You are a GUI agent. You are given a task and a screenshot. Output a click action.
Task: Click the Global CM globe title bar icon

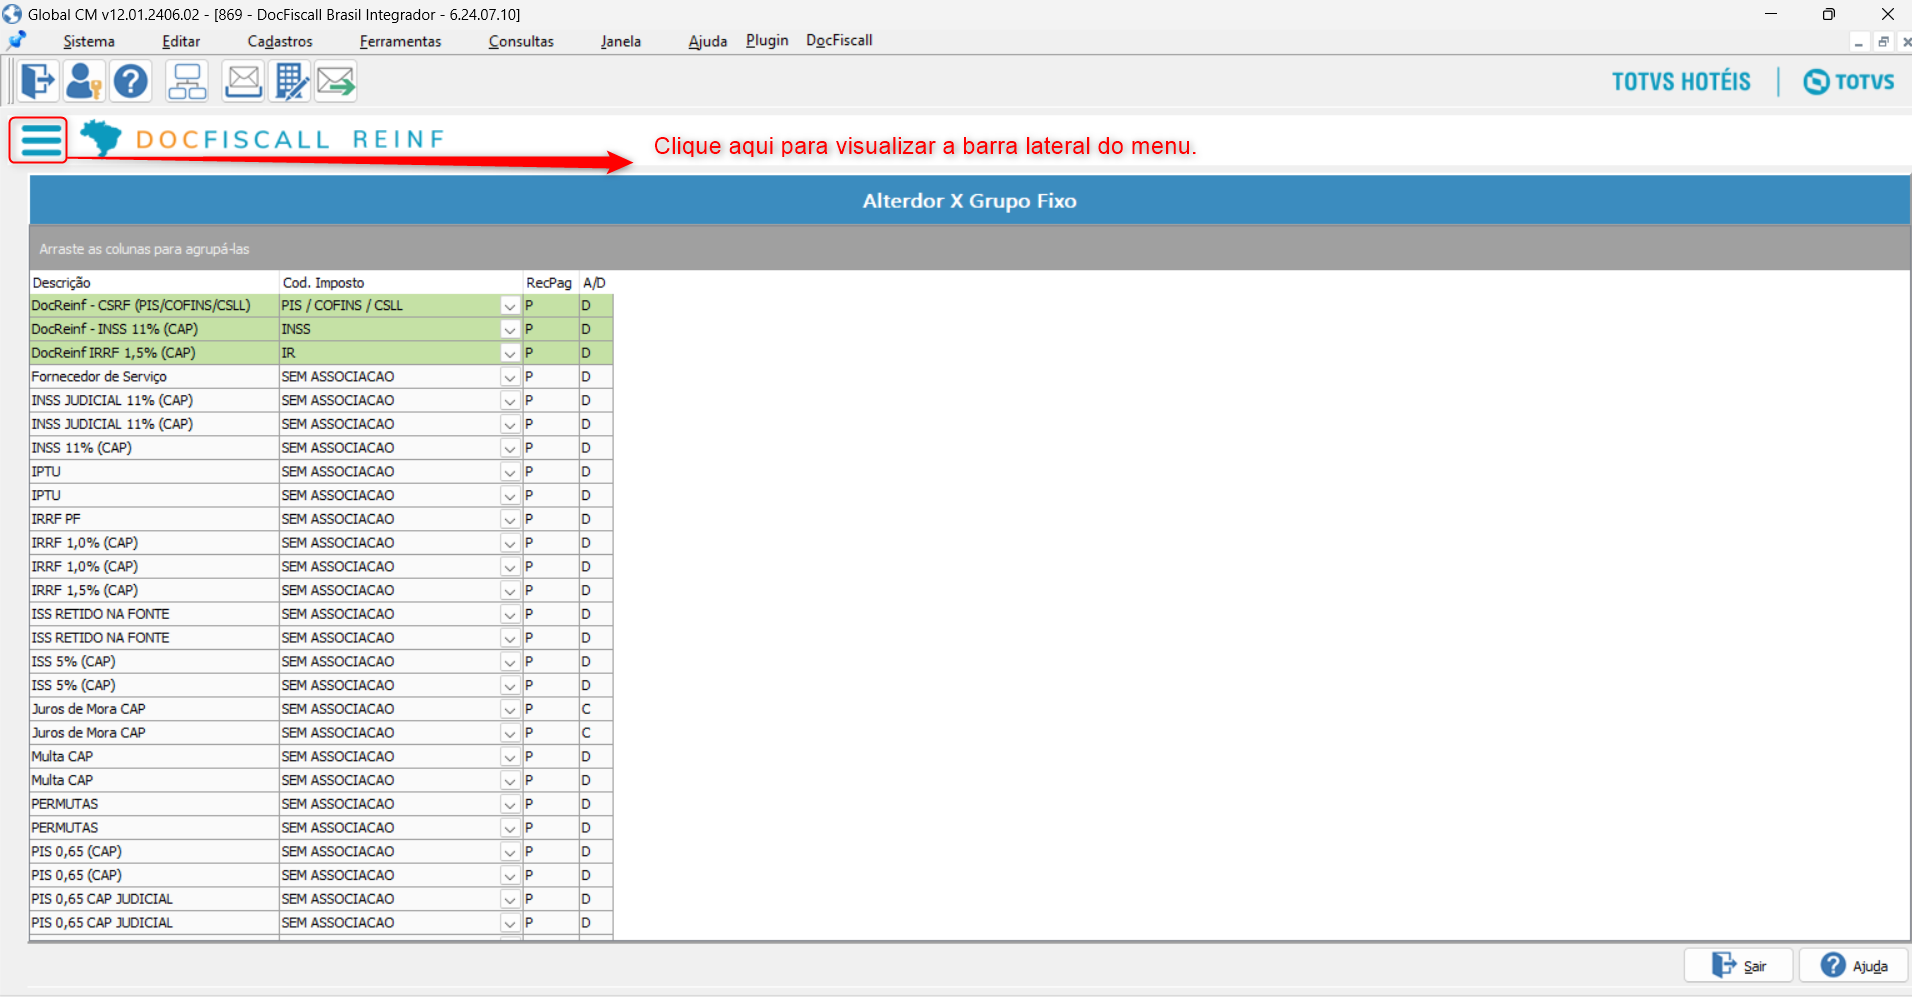12,14
